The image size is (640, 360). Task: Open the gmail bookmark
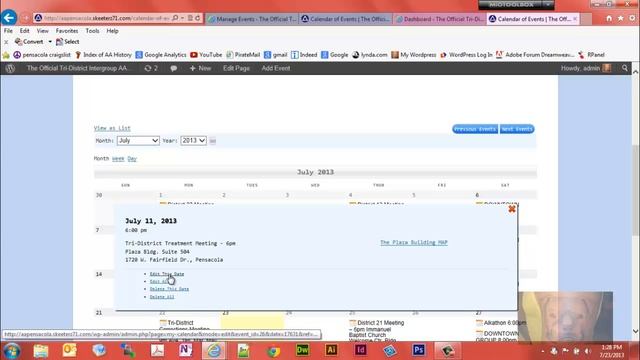[276, 55]
